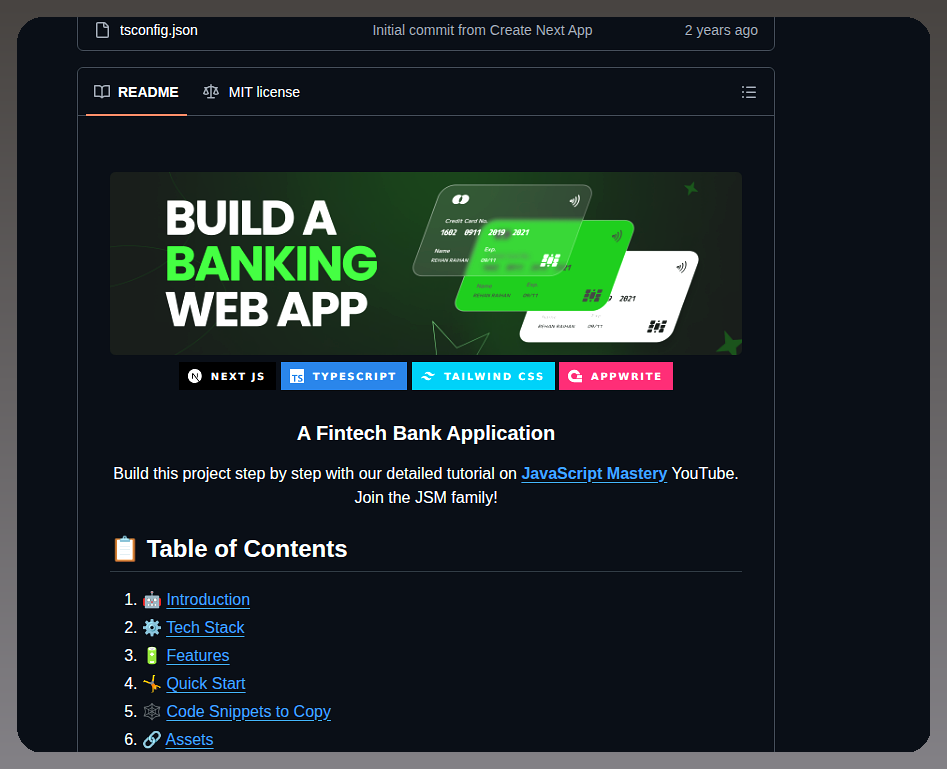Click the TypeScript badge
Image resolution: width=947 pixels, height=769 pixels.
click(344, 376)
